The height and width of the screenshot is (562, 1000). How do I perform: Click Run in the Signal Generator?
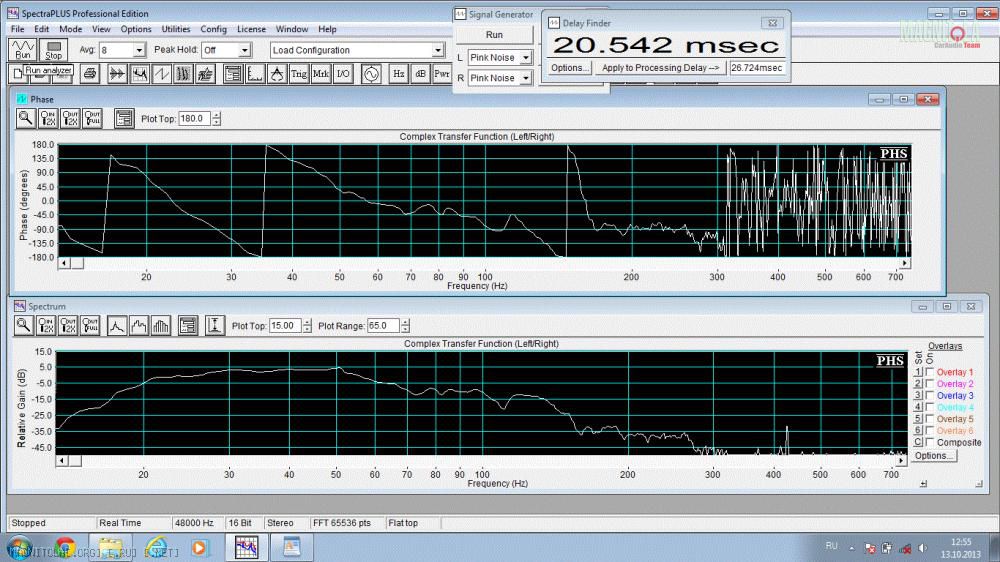[494, 35]
